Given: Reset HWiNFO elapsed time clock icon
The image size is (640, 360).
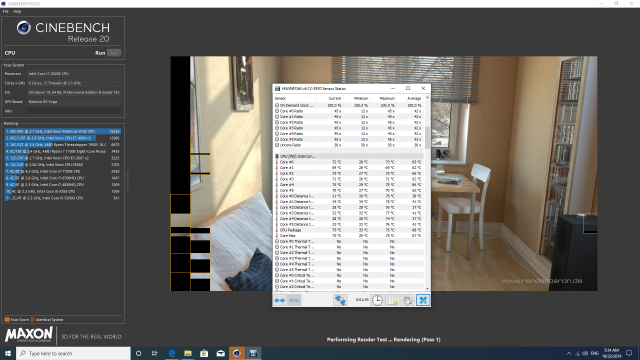Looking at the screenshot, I should tap(378, 300).
